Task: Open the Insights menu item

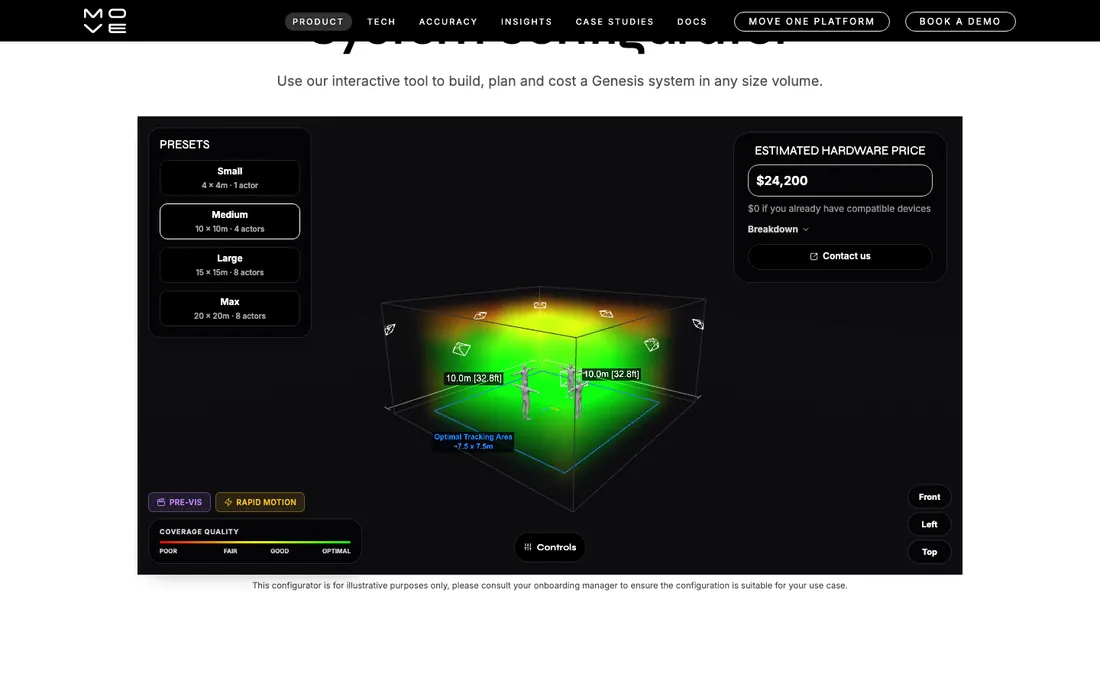Action: pyautogui.click(x=526, y=22)
